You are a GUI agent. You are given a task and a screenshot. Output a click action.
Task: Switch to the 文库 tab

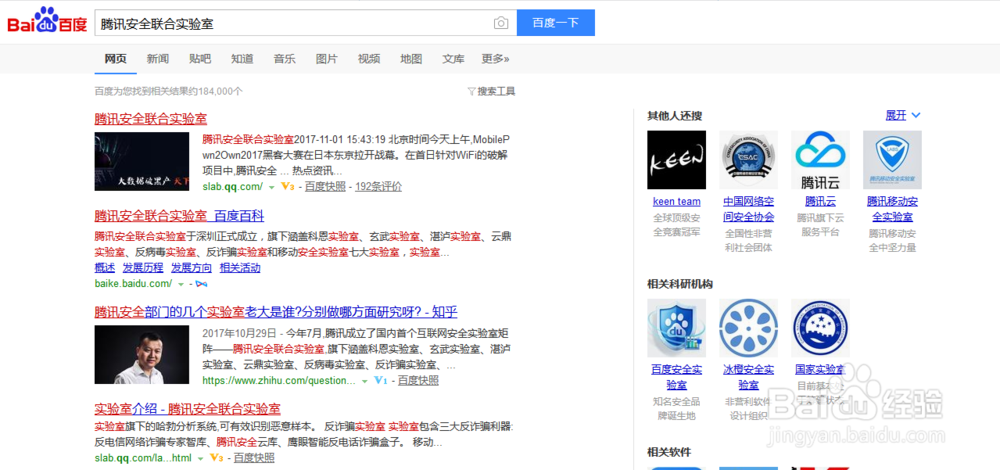[x=453, y=59]
